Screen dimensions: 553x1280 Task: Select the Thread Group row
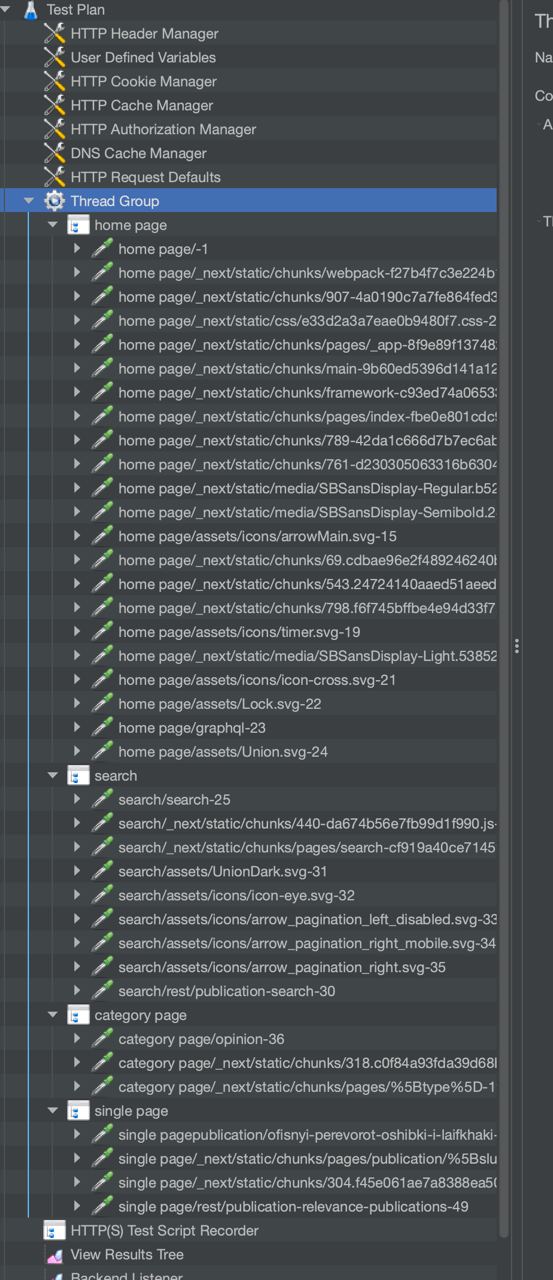(x=248, y=201)
